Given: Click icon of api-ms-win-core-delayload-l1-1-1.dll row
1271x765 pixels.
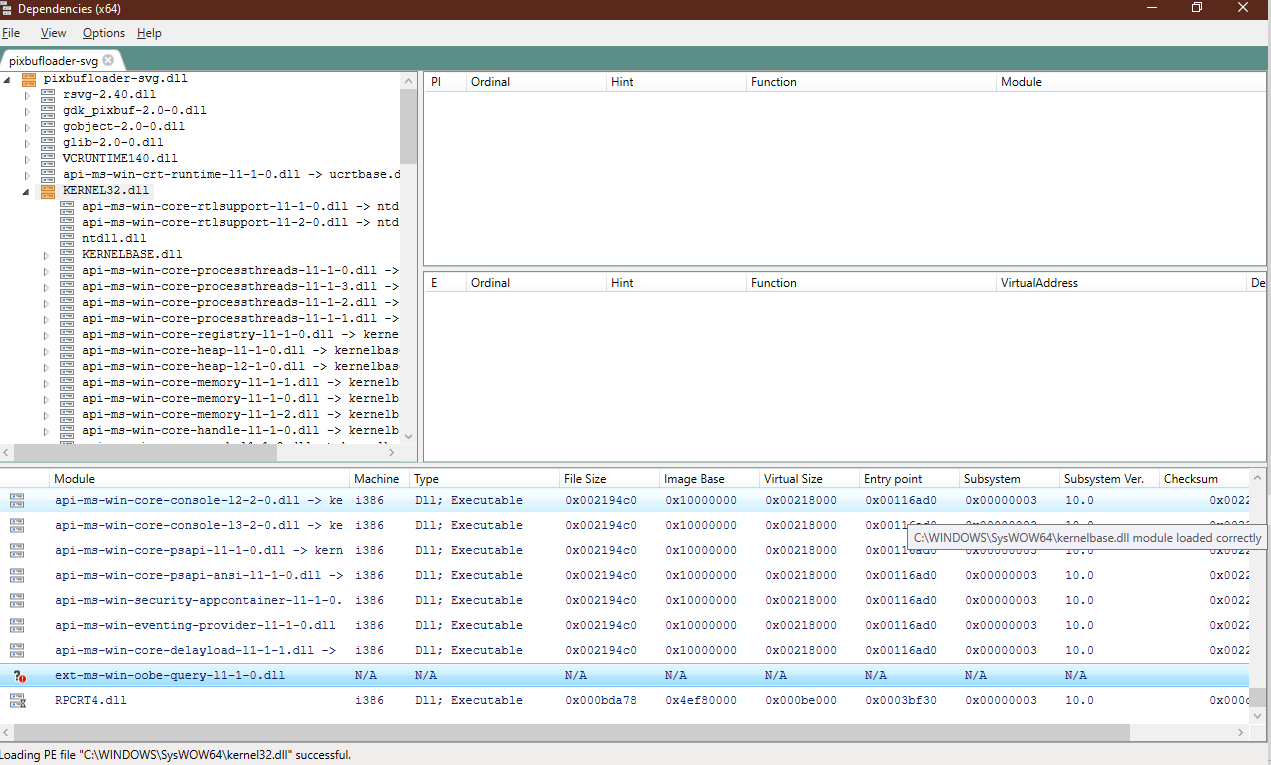Looking at the screenshot, I should pyautogui.click(x=18, y=650).
